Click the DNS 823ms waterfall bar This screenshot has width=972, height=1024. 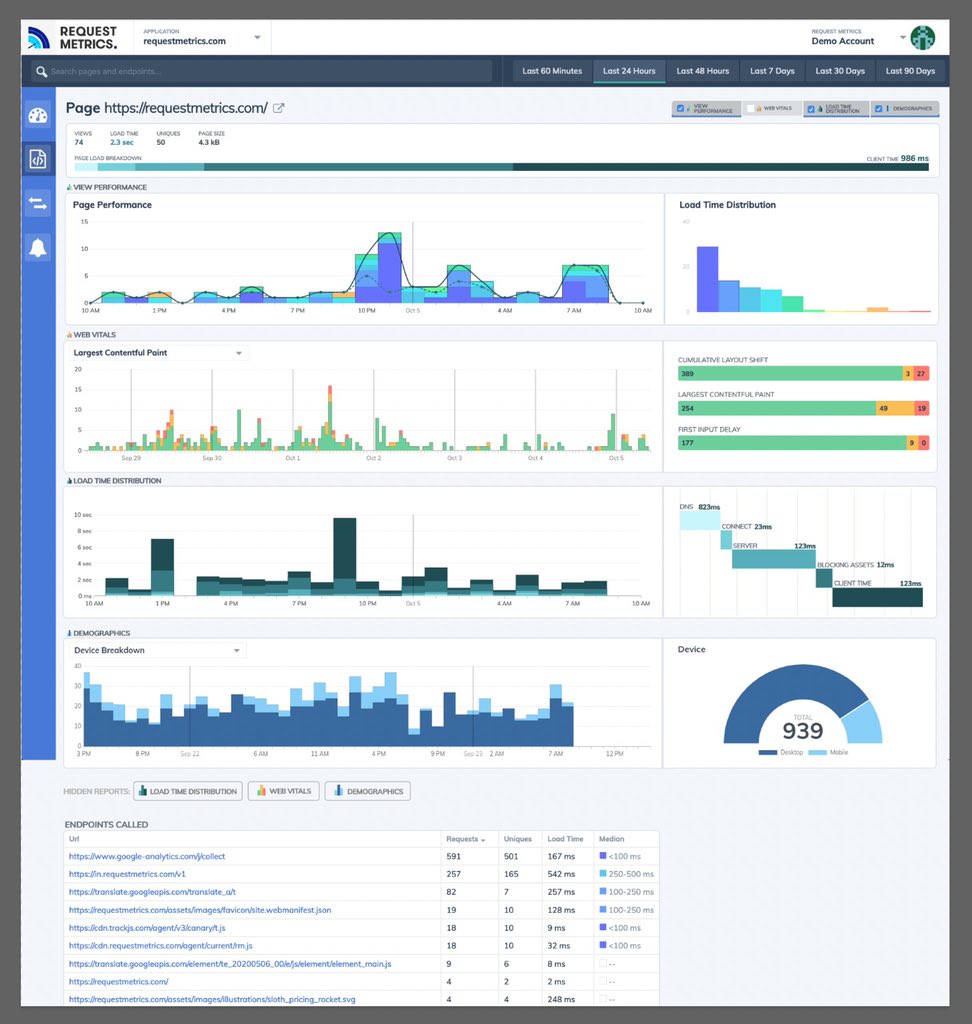(700, 520)
